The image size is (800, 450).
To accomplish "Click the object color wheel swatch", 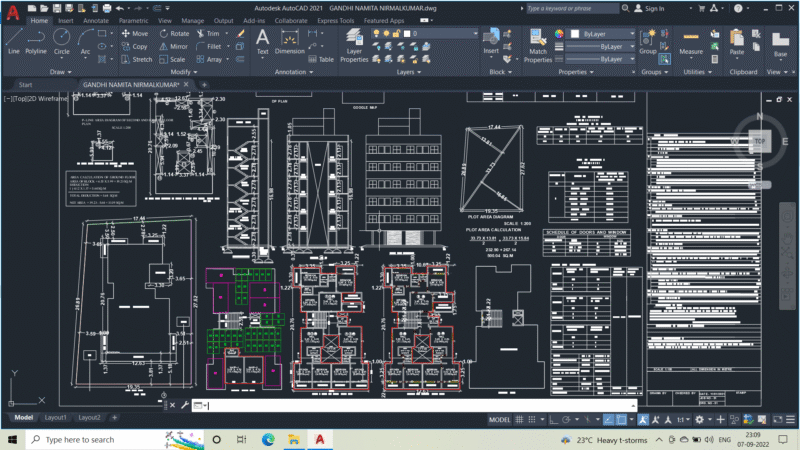I will click(x=559, y=34).
